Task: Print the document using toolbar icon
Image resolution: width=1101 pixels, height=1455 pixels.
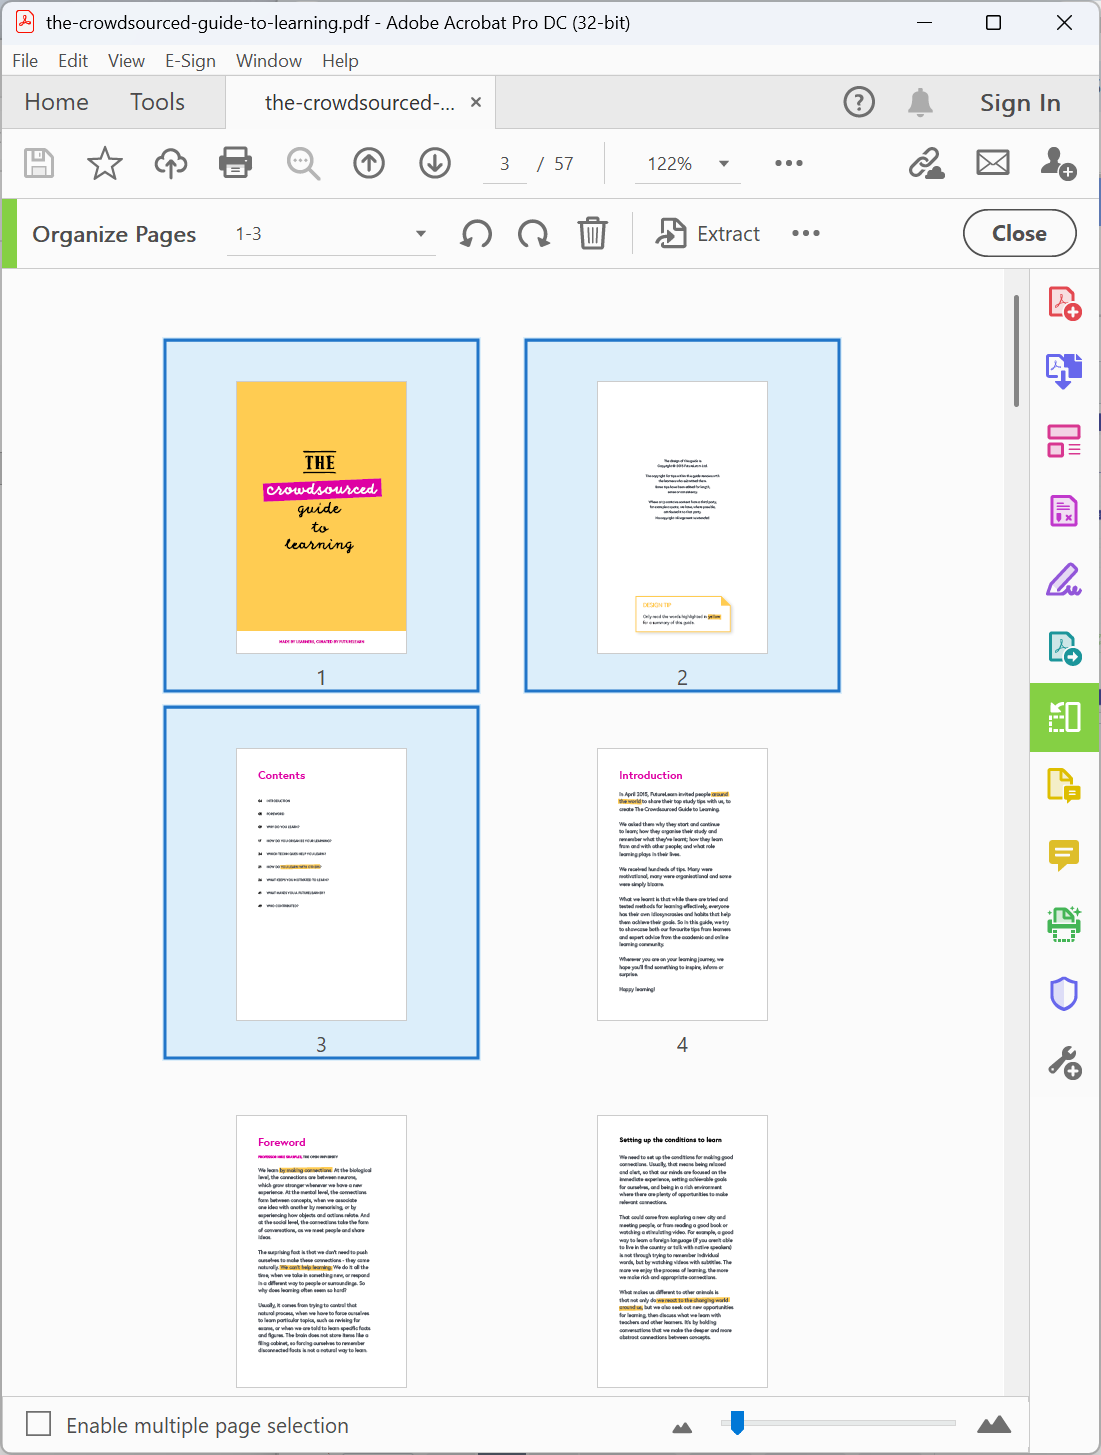Action: (235, 163)
